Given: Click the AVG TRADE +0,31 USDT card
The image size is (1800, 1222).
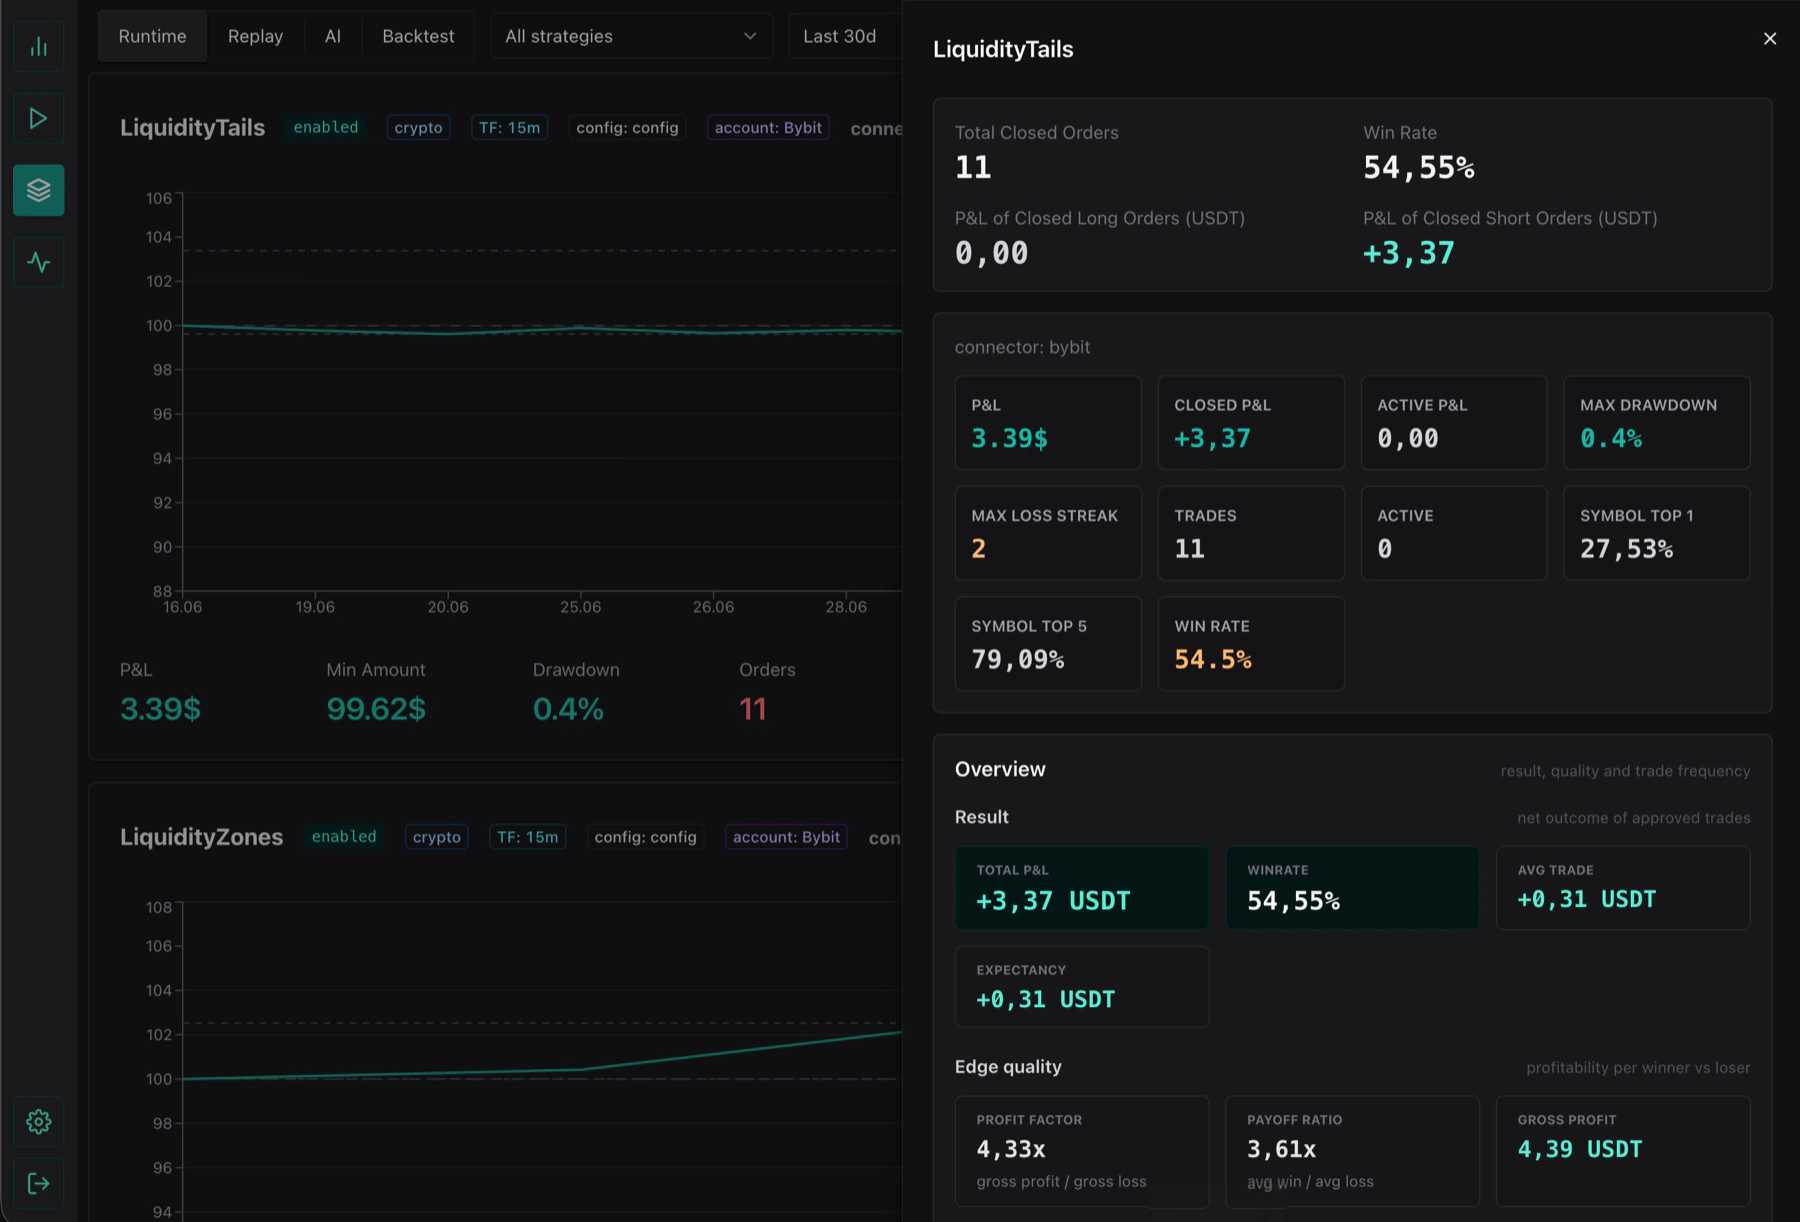Looking at the screenshot, I should click(x=1623, y=888).
